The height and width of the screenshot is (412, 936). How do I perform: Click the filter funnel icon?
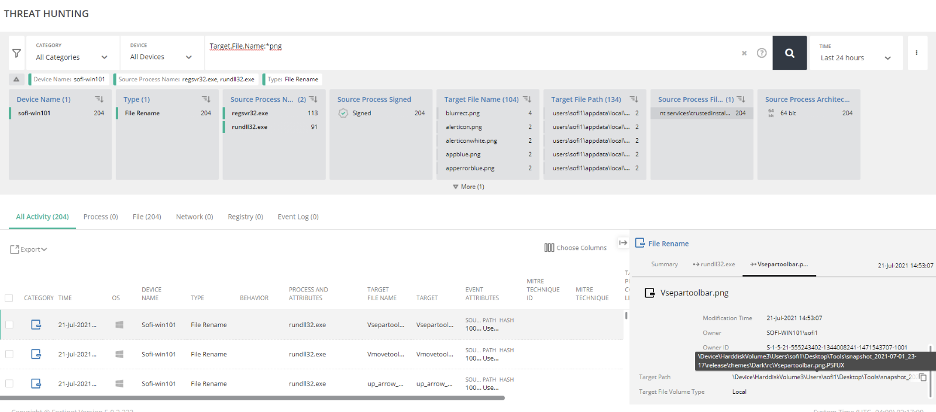coord(16,54)
